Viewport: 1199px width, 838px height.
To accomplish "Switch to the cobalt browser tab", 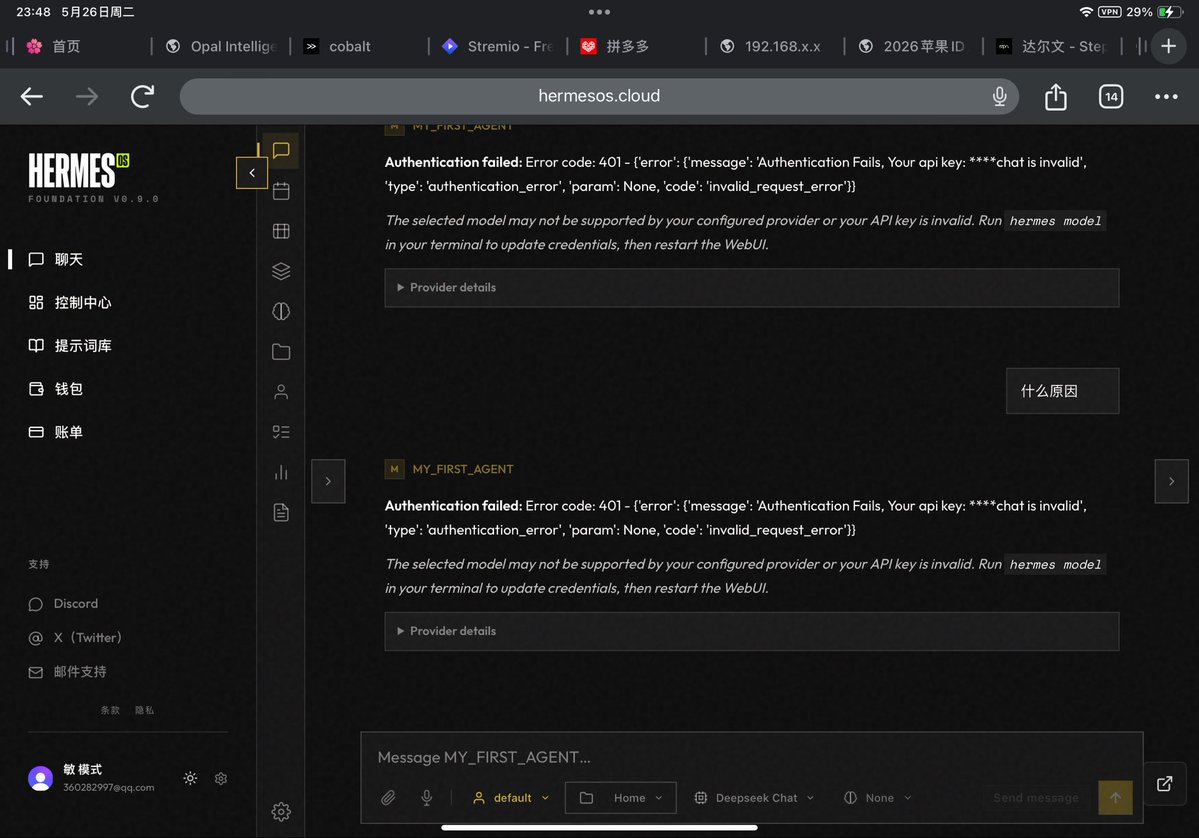I will (358, 47).
